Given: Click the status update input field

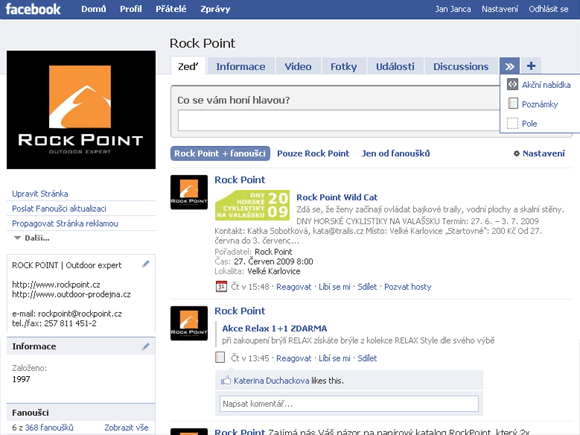Looking at the screenshot, I should pyautogui.click(x=338, y=121).
